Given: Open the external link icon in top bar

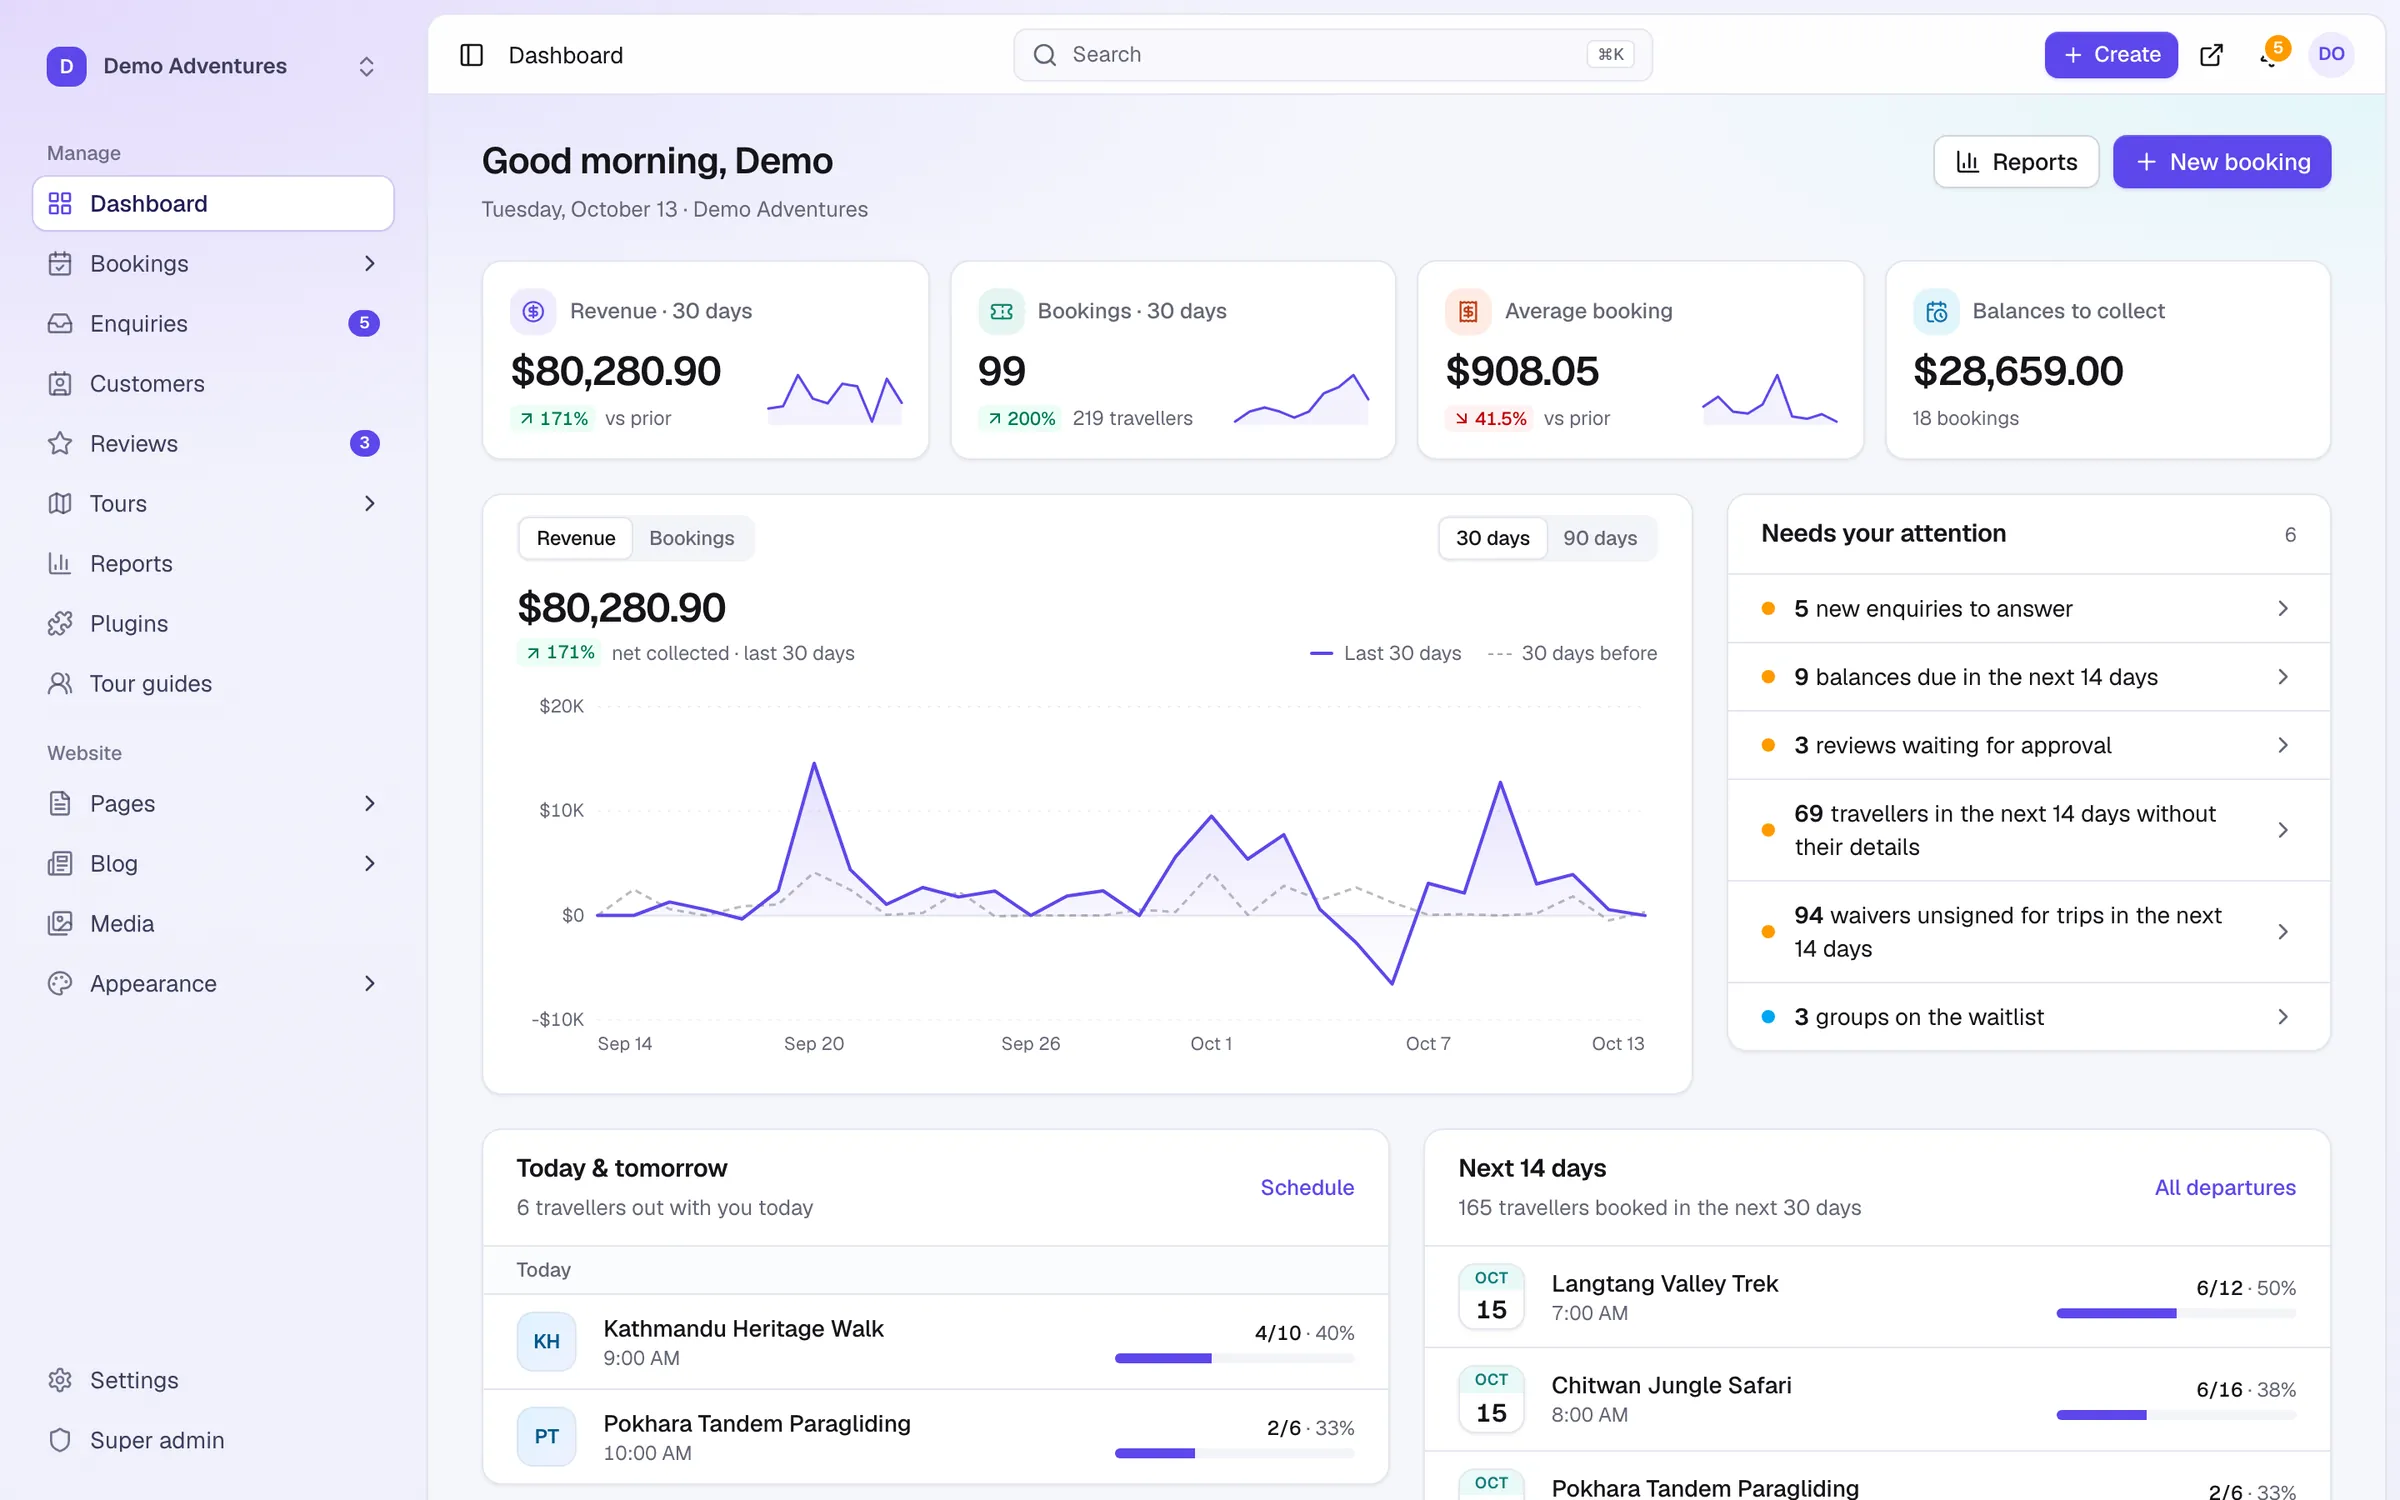Looking at the screenshot, I should [x=2211, y=55].
